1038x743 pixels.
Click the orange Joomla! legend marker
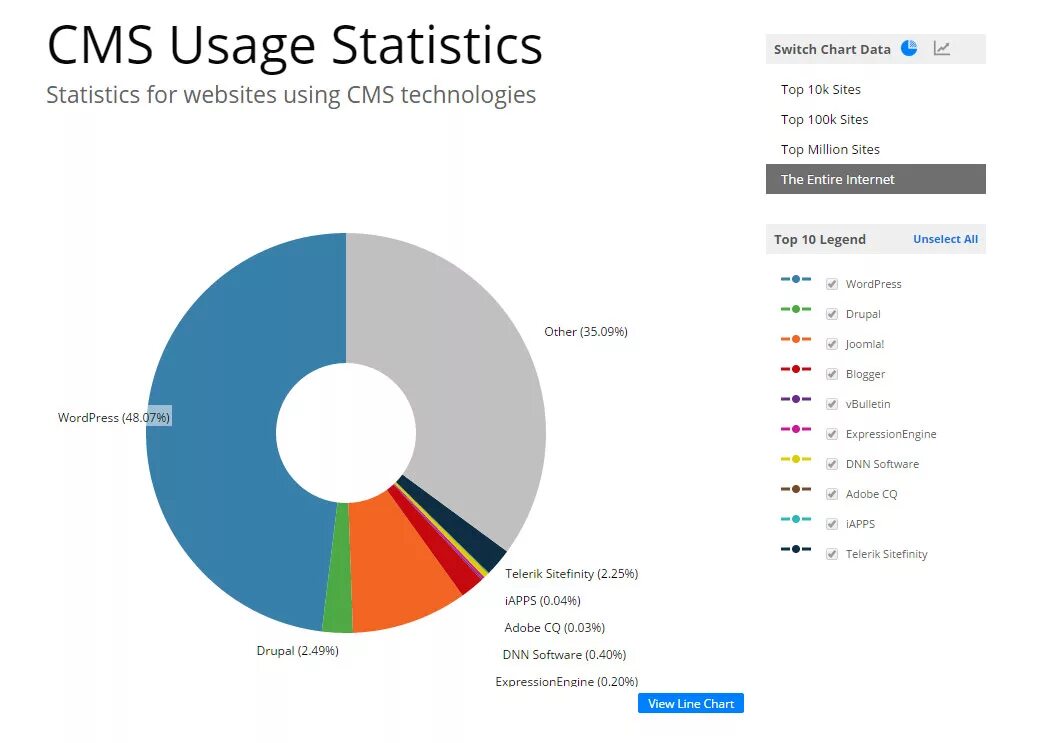(796, 339)
